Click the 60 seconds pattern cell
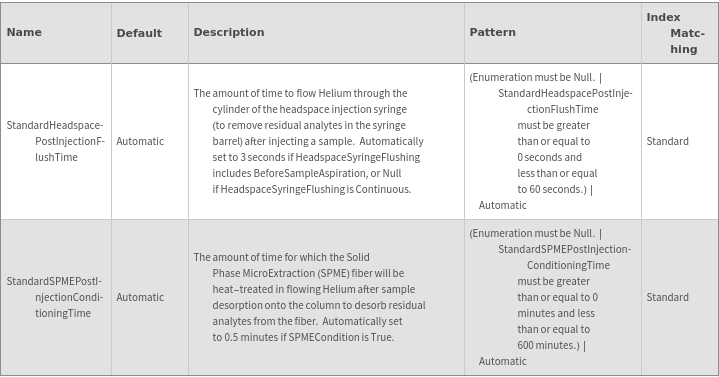The image size is (719, 377). click(x=553, y=141)
